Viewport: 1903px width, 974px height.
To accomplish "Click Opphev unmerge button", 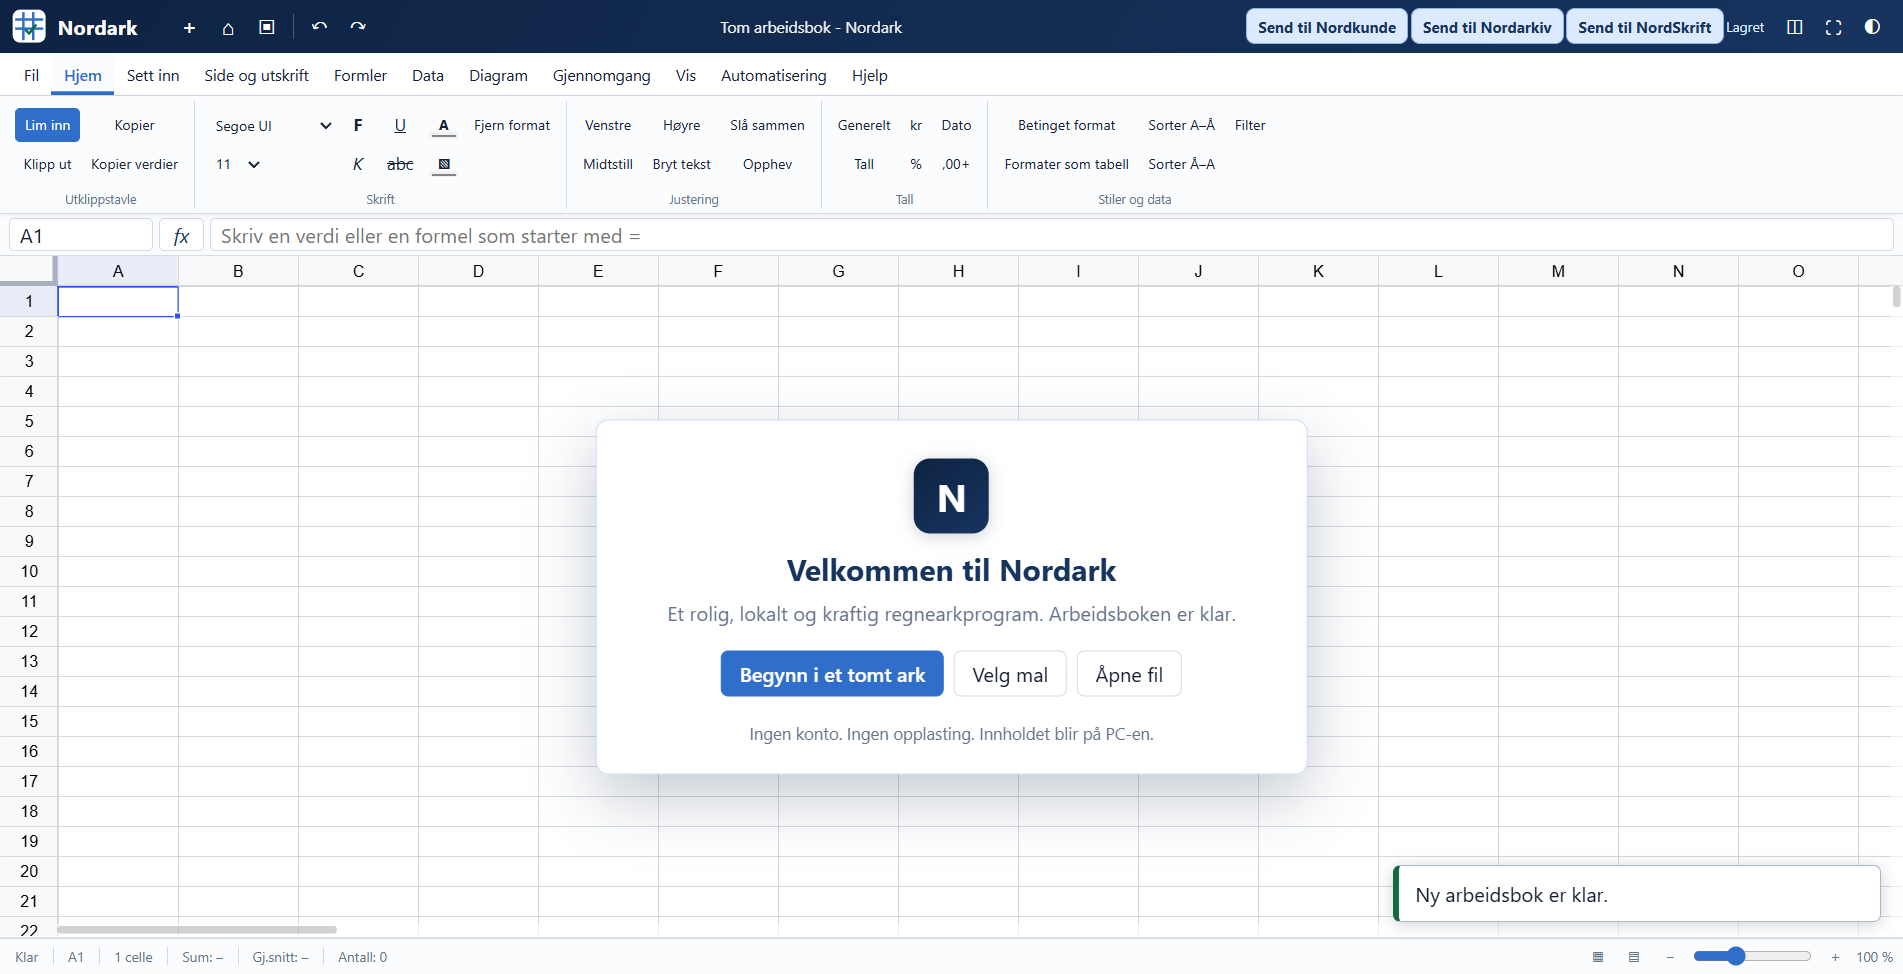I will (x=767, y=164).
